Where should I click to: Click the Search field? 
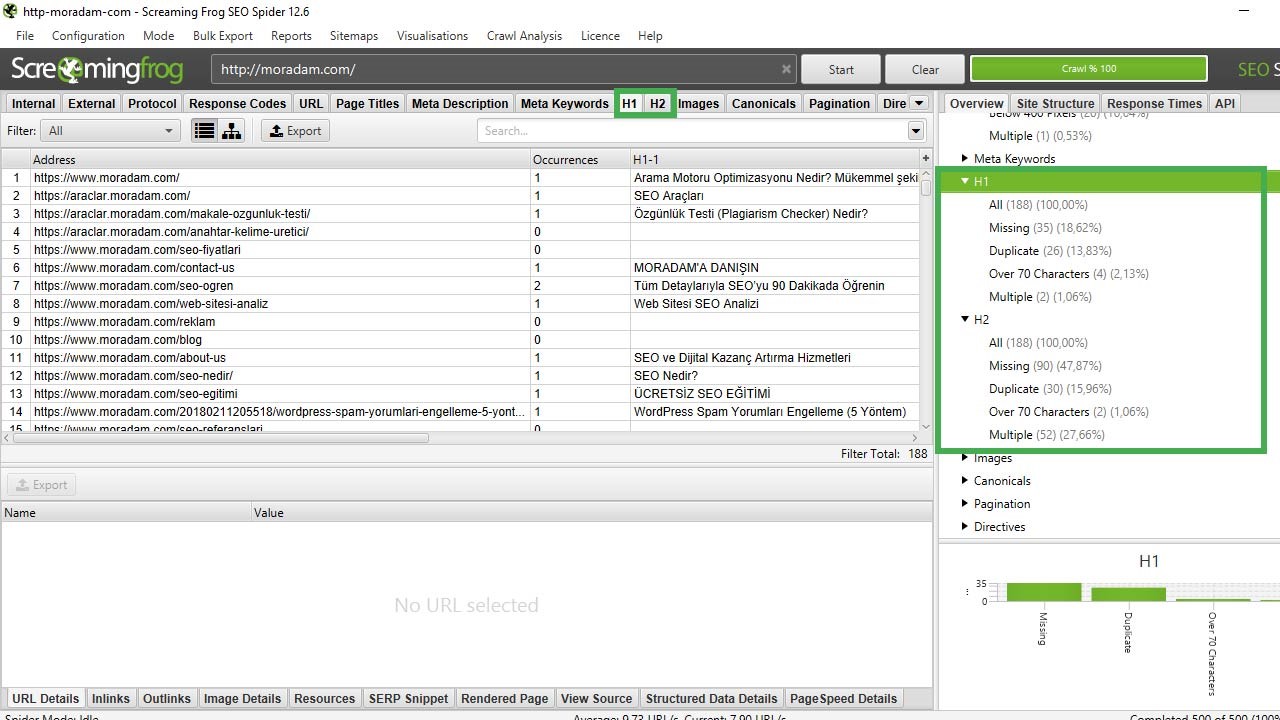tap(692, 131)
